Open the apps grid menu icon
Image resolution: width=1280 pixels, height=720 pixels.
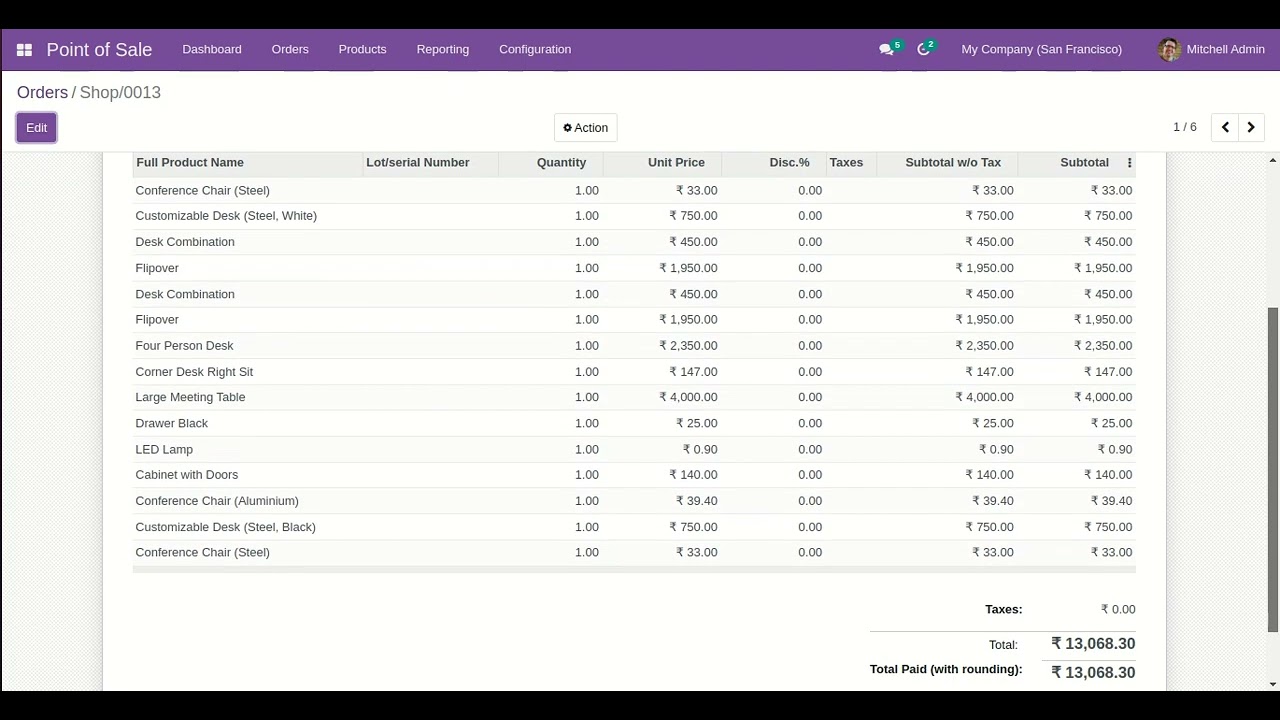(24, 49)
